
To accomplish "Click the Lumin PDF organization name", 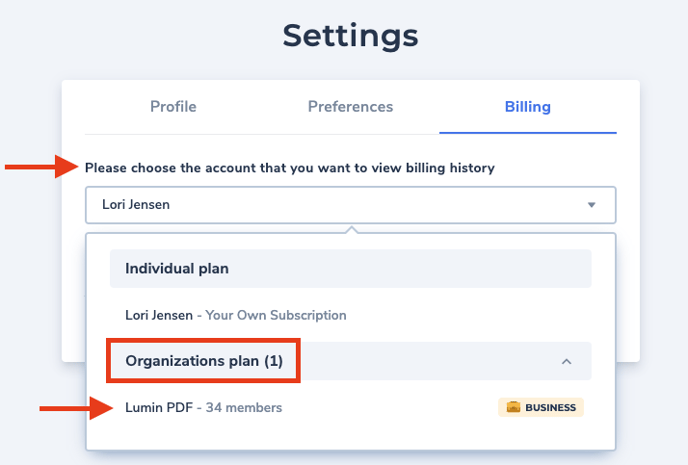I will [x=159, y=408].
